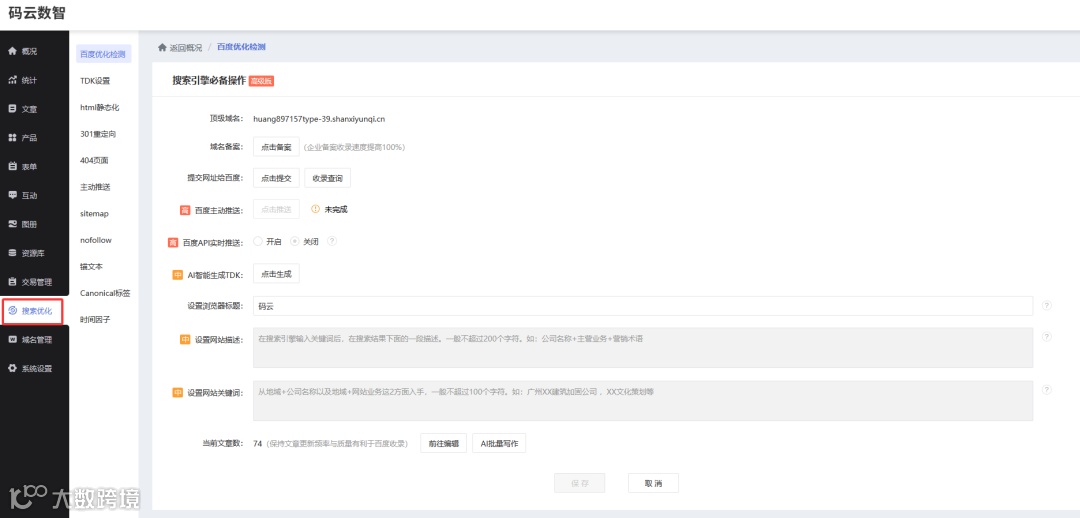Click help icon beside browser title field
The width and height of the screenshot is (1080, 518).
coord(1047,305)
